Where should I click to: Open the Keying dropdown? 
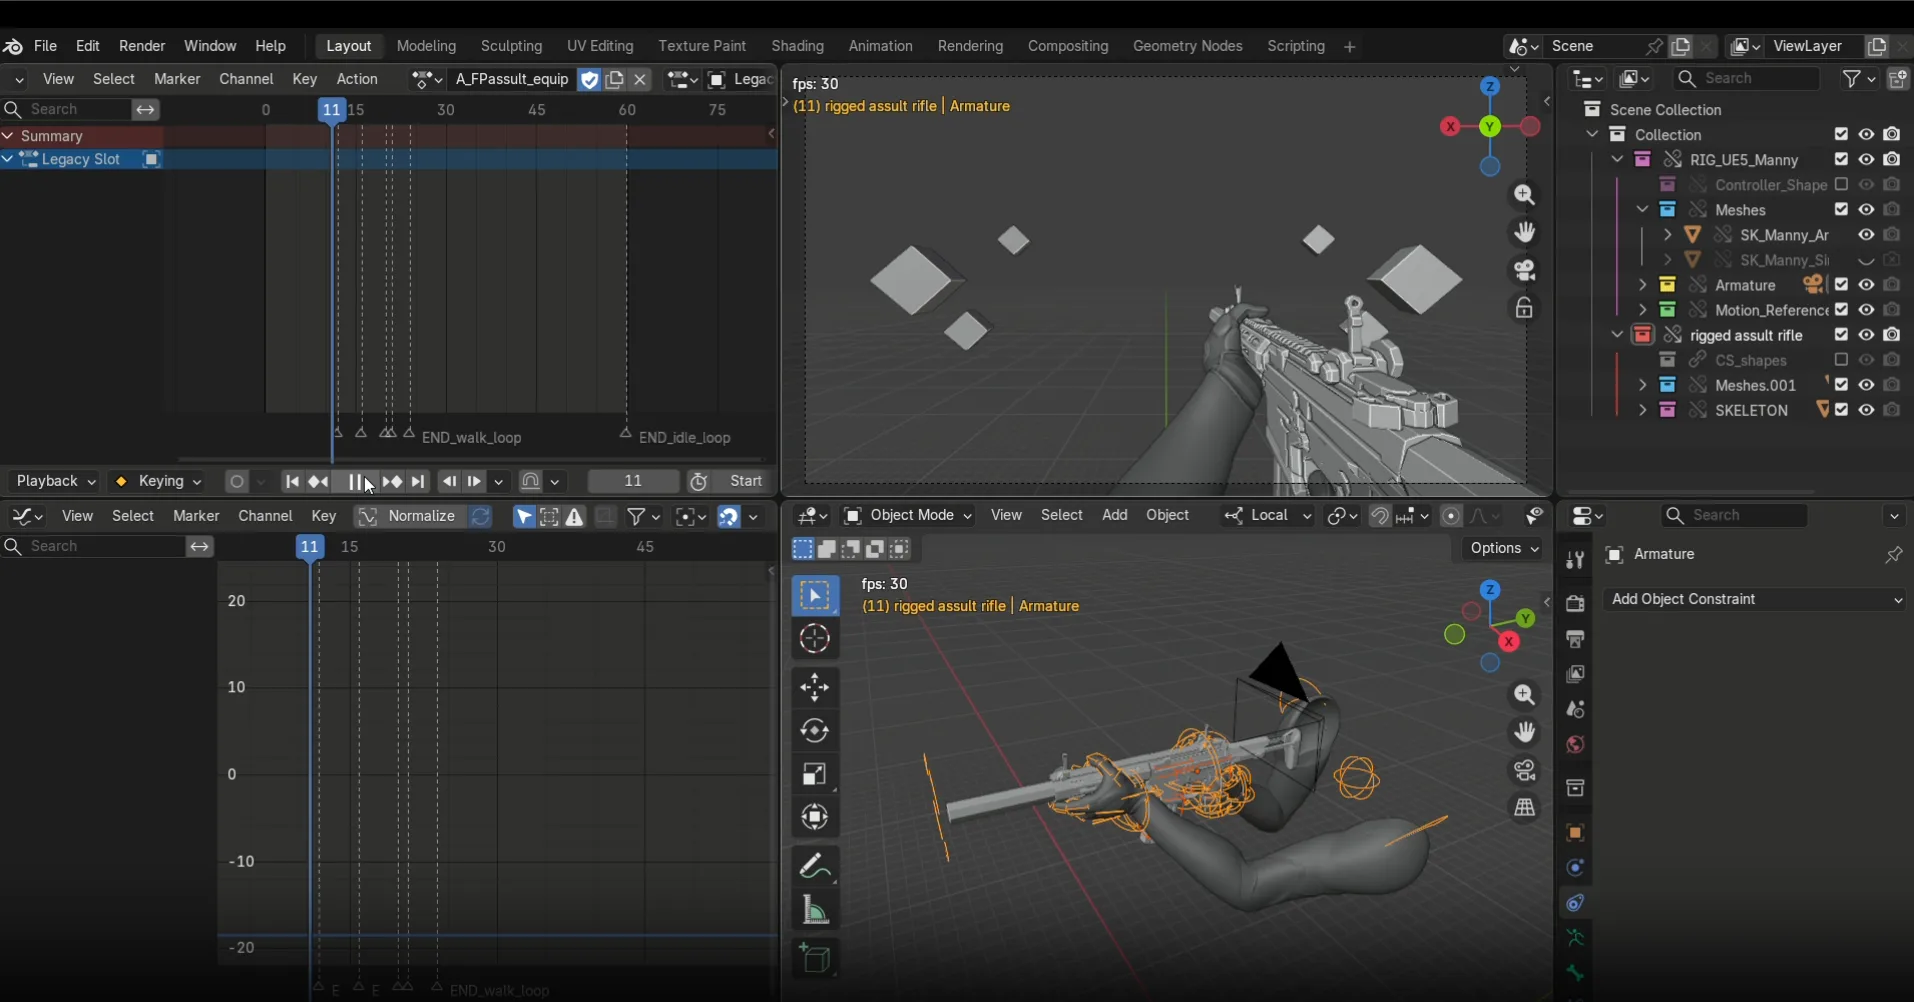[160, 482]
